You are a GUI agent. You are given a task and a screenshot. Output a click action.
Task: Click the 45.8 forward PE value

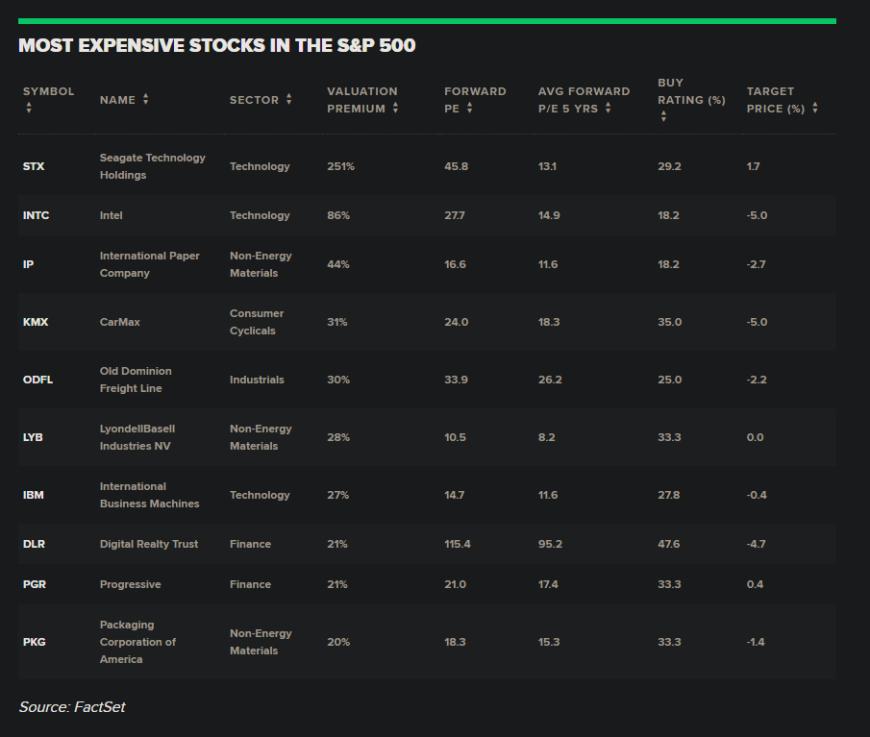[x=456, y=166]
